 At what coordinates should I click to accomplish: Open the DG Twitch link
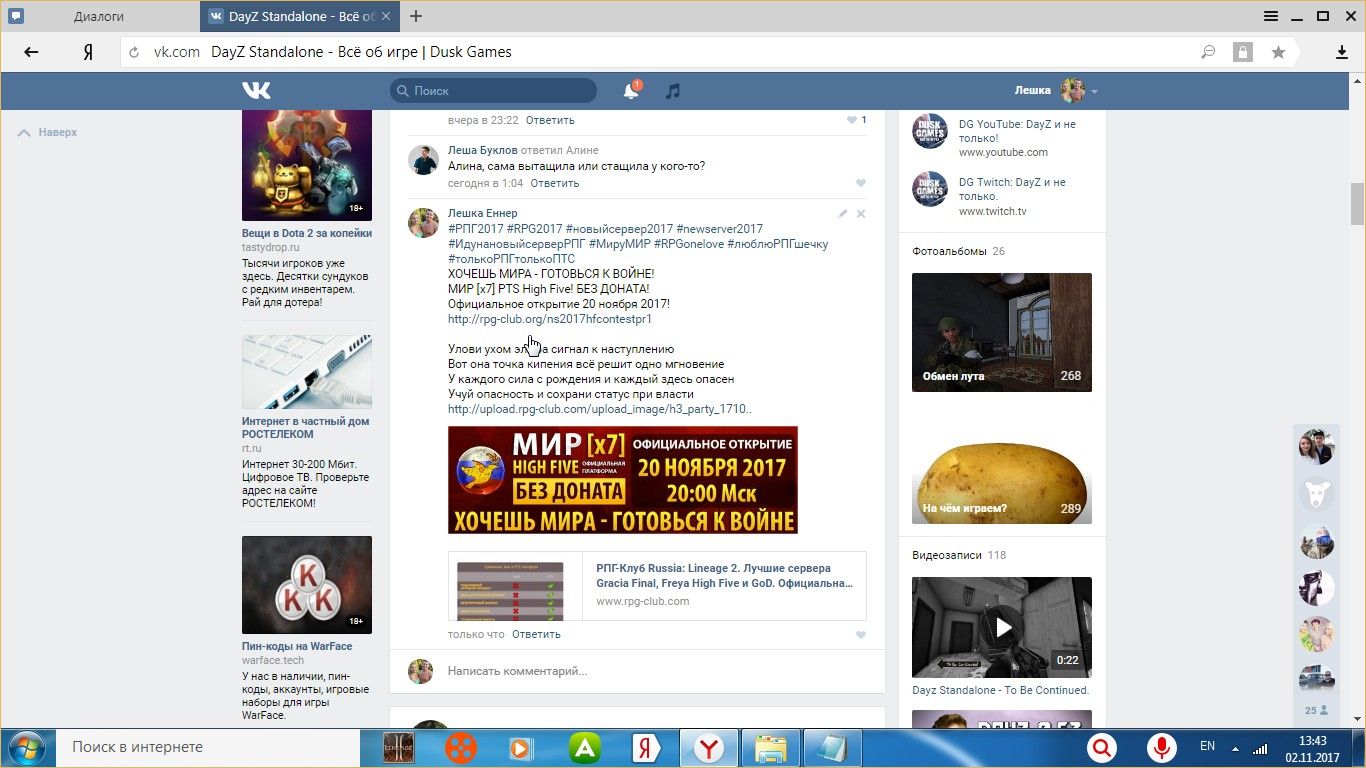1012,189
